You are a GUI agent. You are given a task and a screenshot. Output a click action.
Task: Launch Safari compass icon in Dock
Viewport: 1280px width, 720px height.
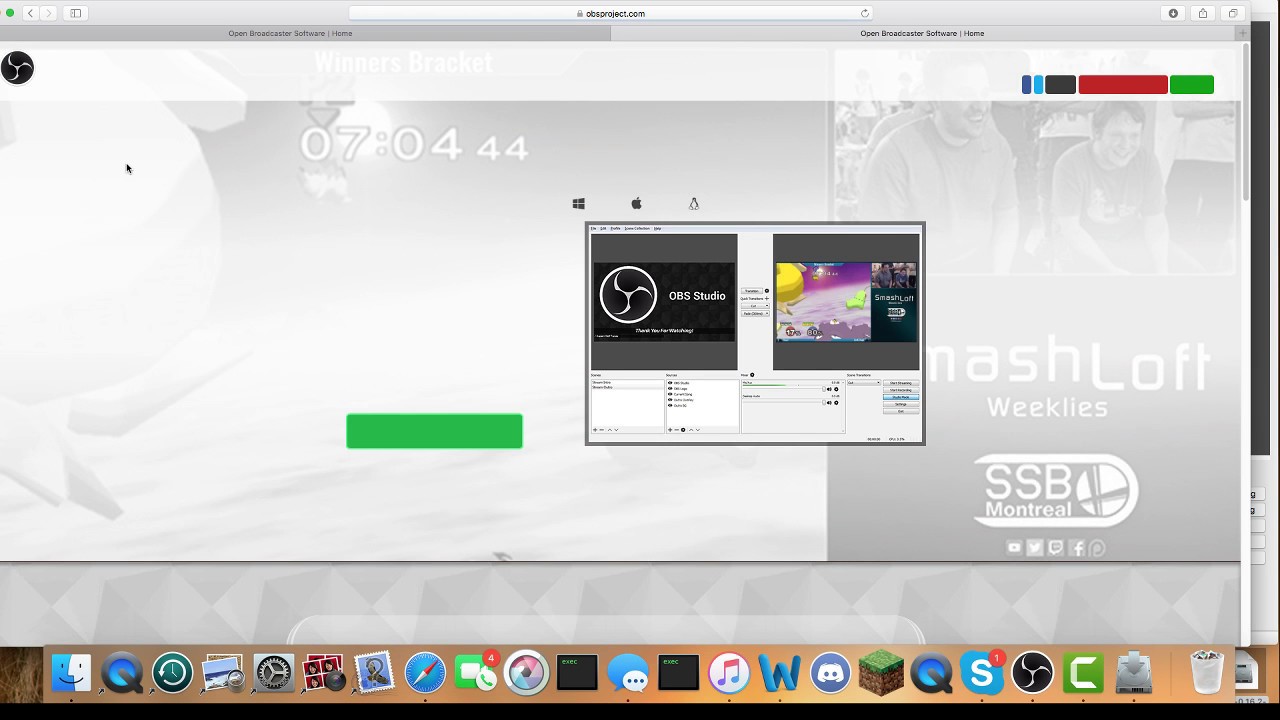[425, 673]
